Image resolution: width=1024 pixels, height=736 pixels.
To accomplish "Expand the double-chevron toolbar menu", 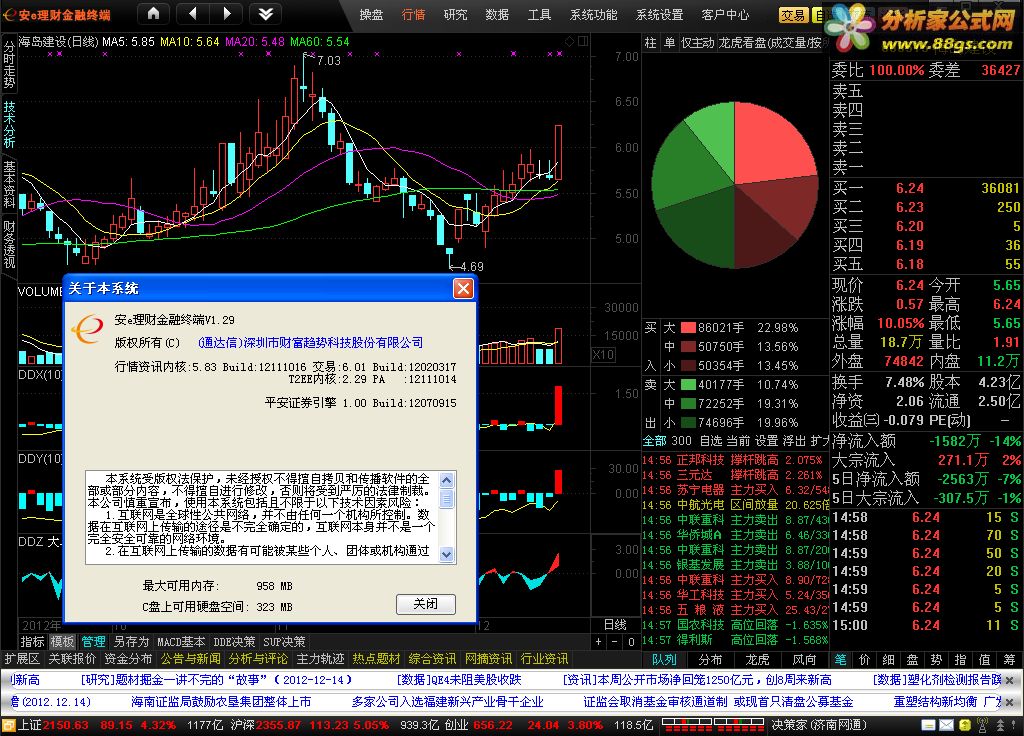I will tap(266, 13).
